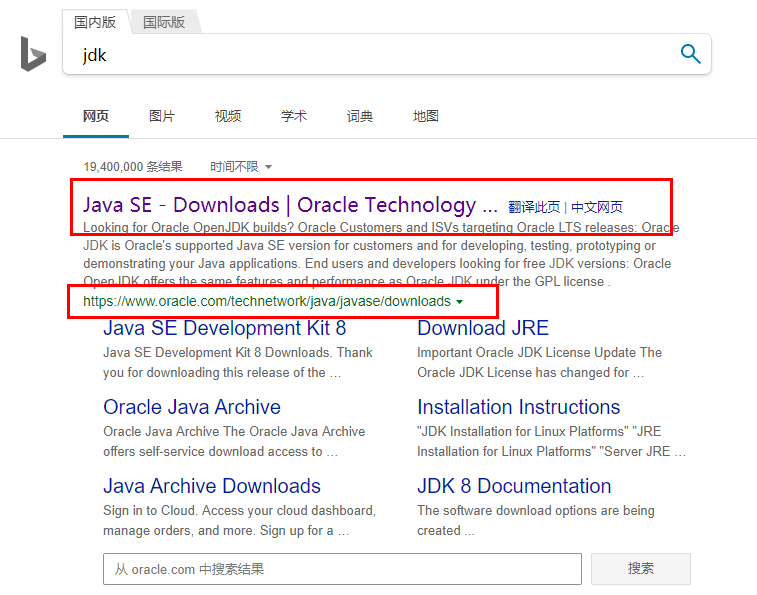The image size is (757, 595).
Task: Open the 词典 results tab
Action: click(x=360, y=116)
